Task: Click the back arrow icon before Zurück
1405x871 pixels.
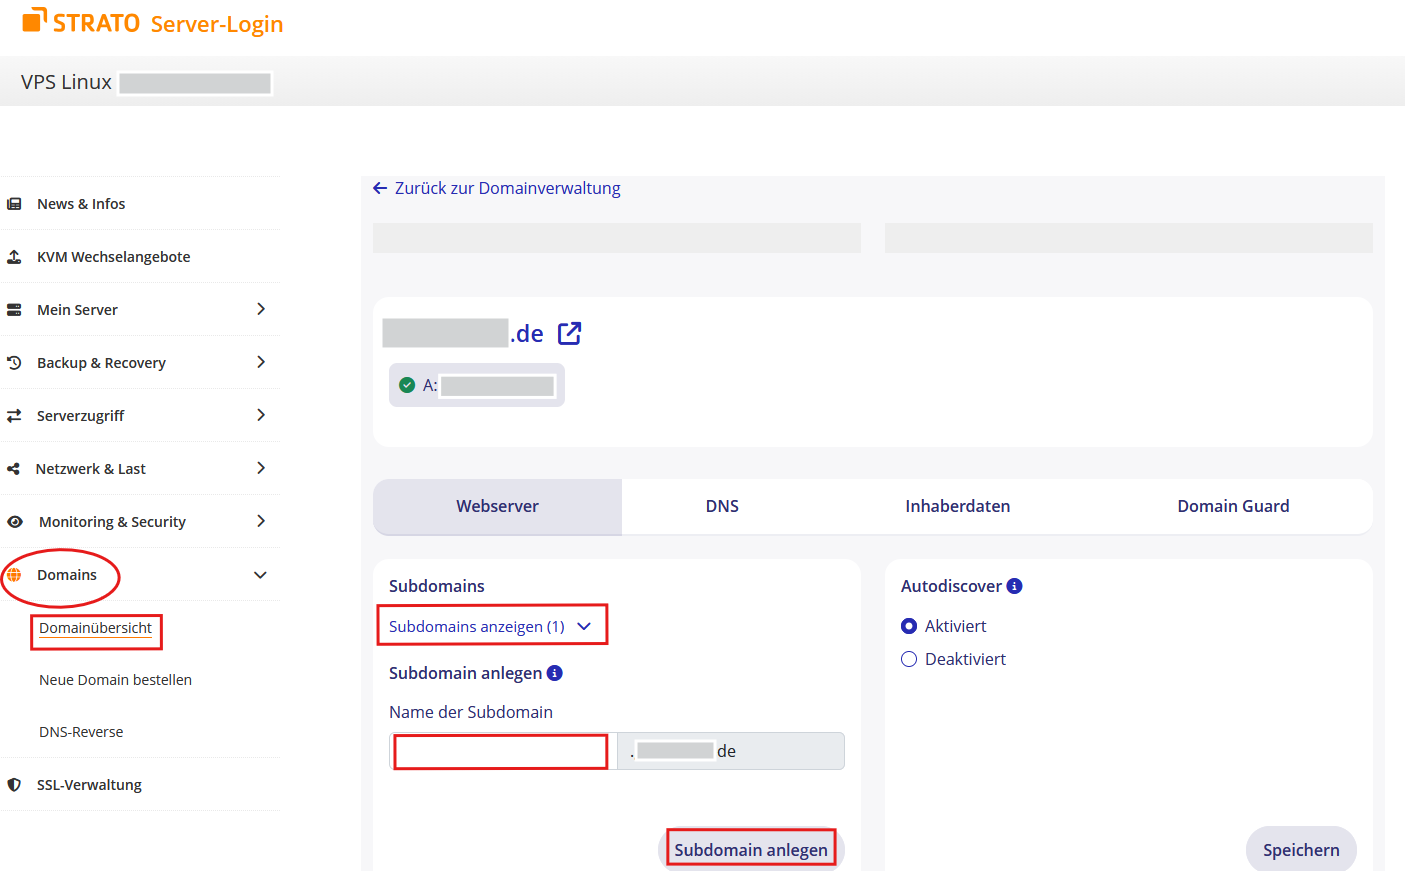Action: pyautogui.click(x=380, y=188)
